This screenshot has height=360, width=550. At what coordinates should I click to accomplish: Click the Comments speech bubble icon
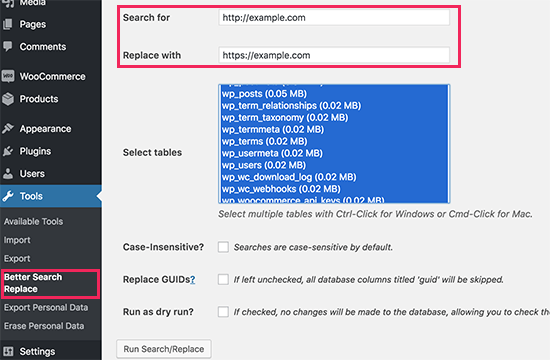click(8, 46)
